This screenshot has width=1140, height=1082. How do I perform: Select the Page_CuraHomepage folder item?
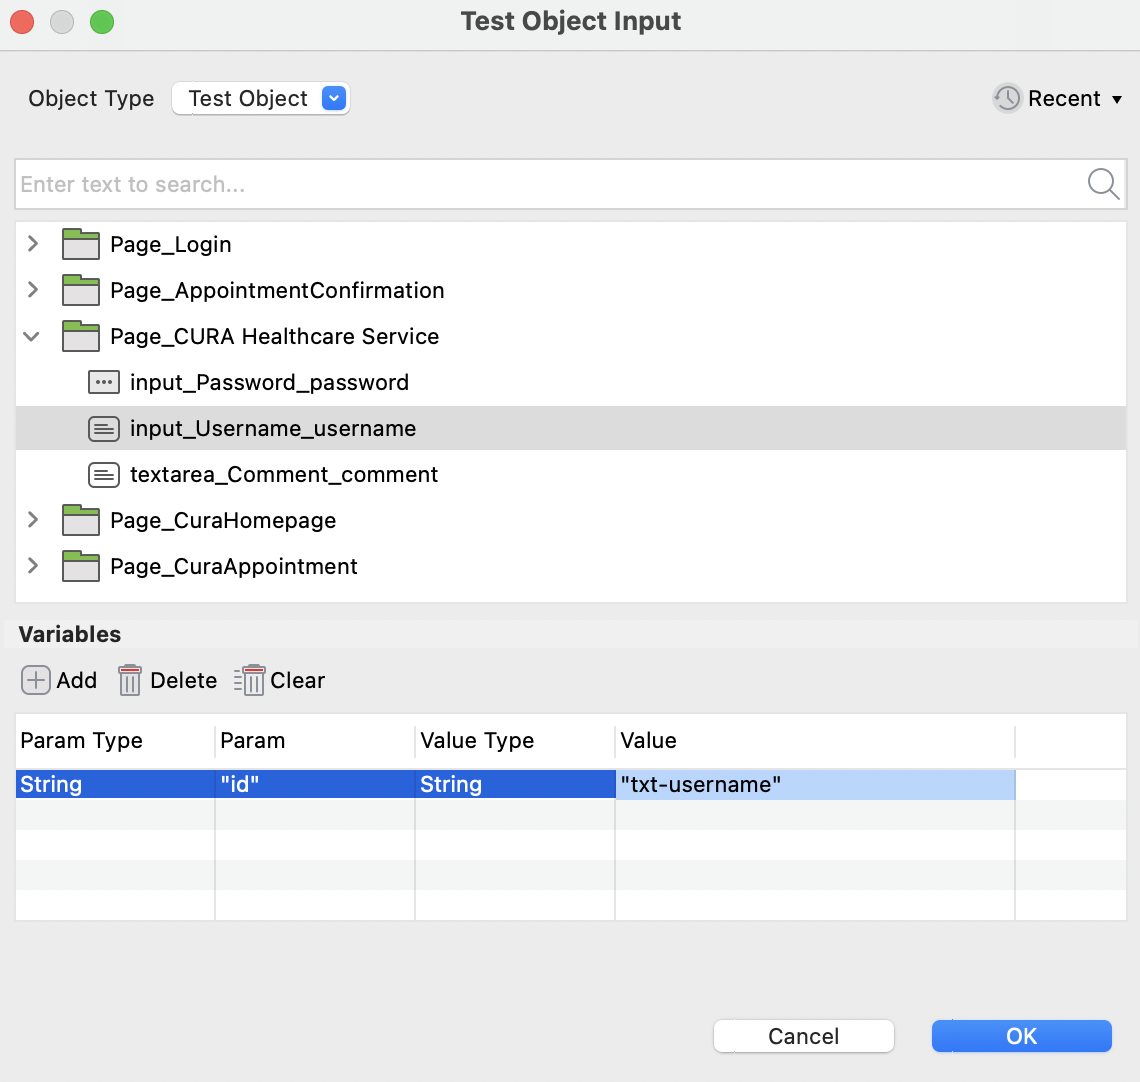pyautogui.click(x=222, y=520)
